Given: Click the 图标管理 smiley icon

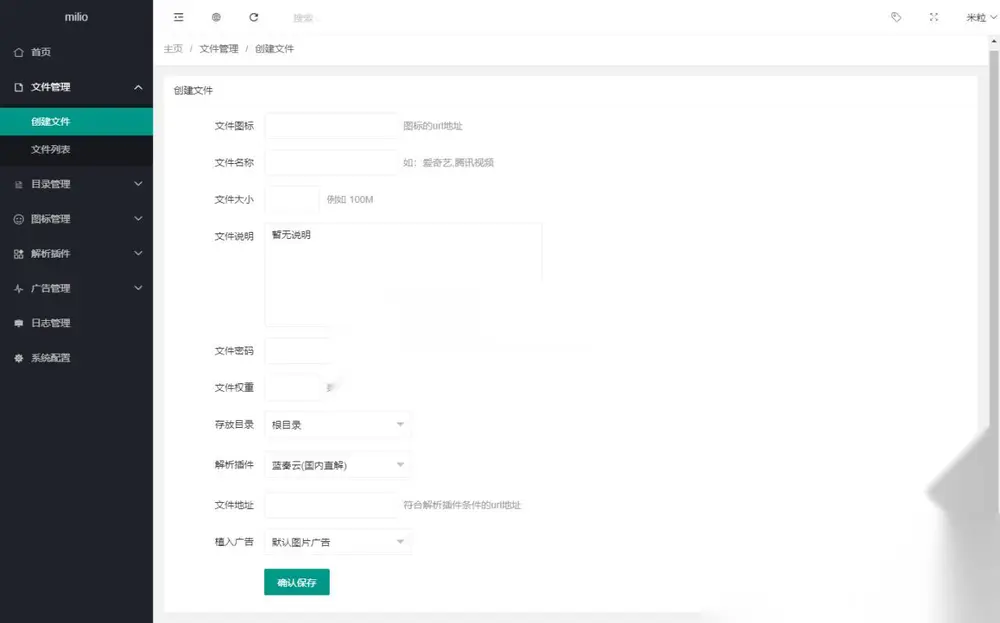Looking at the screenshot, I should 18,219.
